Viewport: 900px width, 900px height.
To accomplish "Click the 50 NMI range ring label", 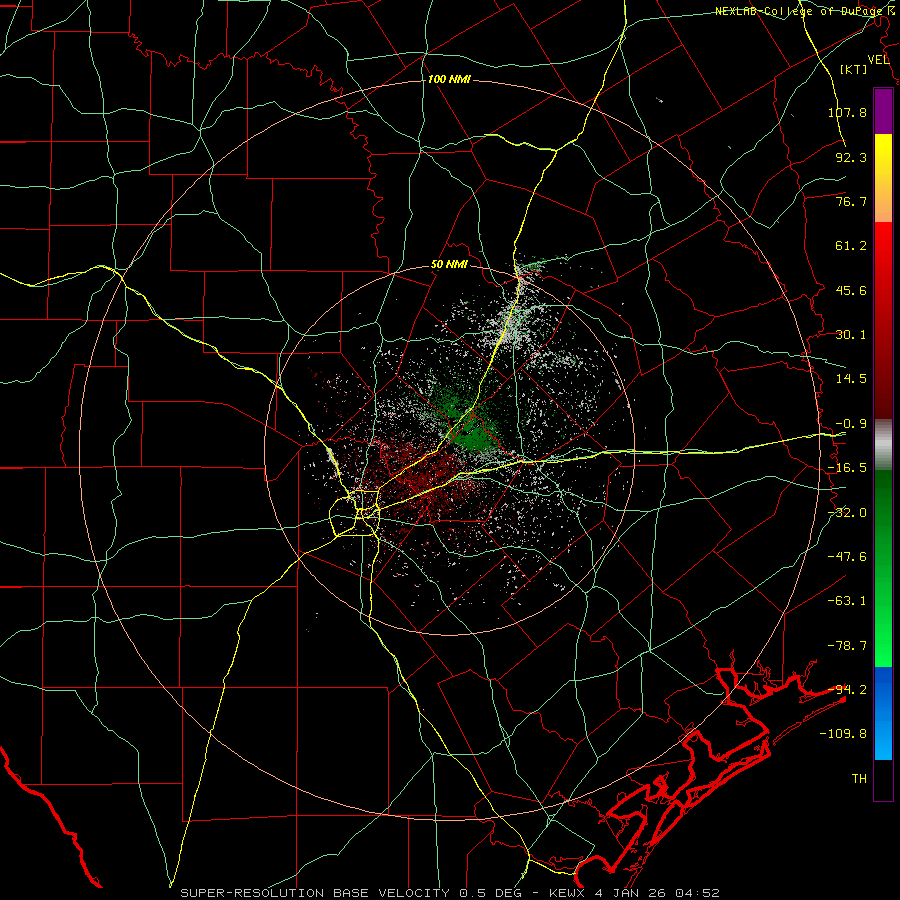I will click(x=449, y=265).
